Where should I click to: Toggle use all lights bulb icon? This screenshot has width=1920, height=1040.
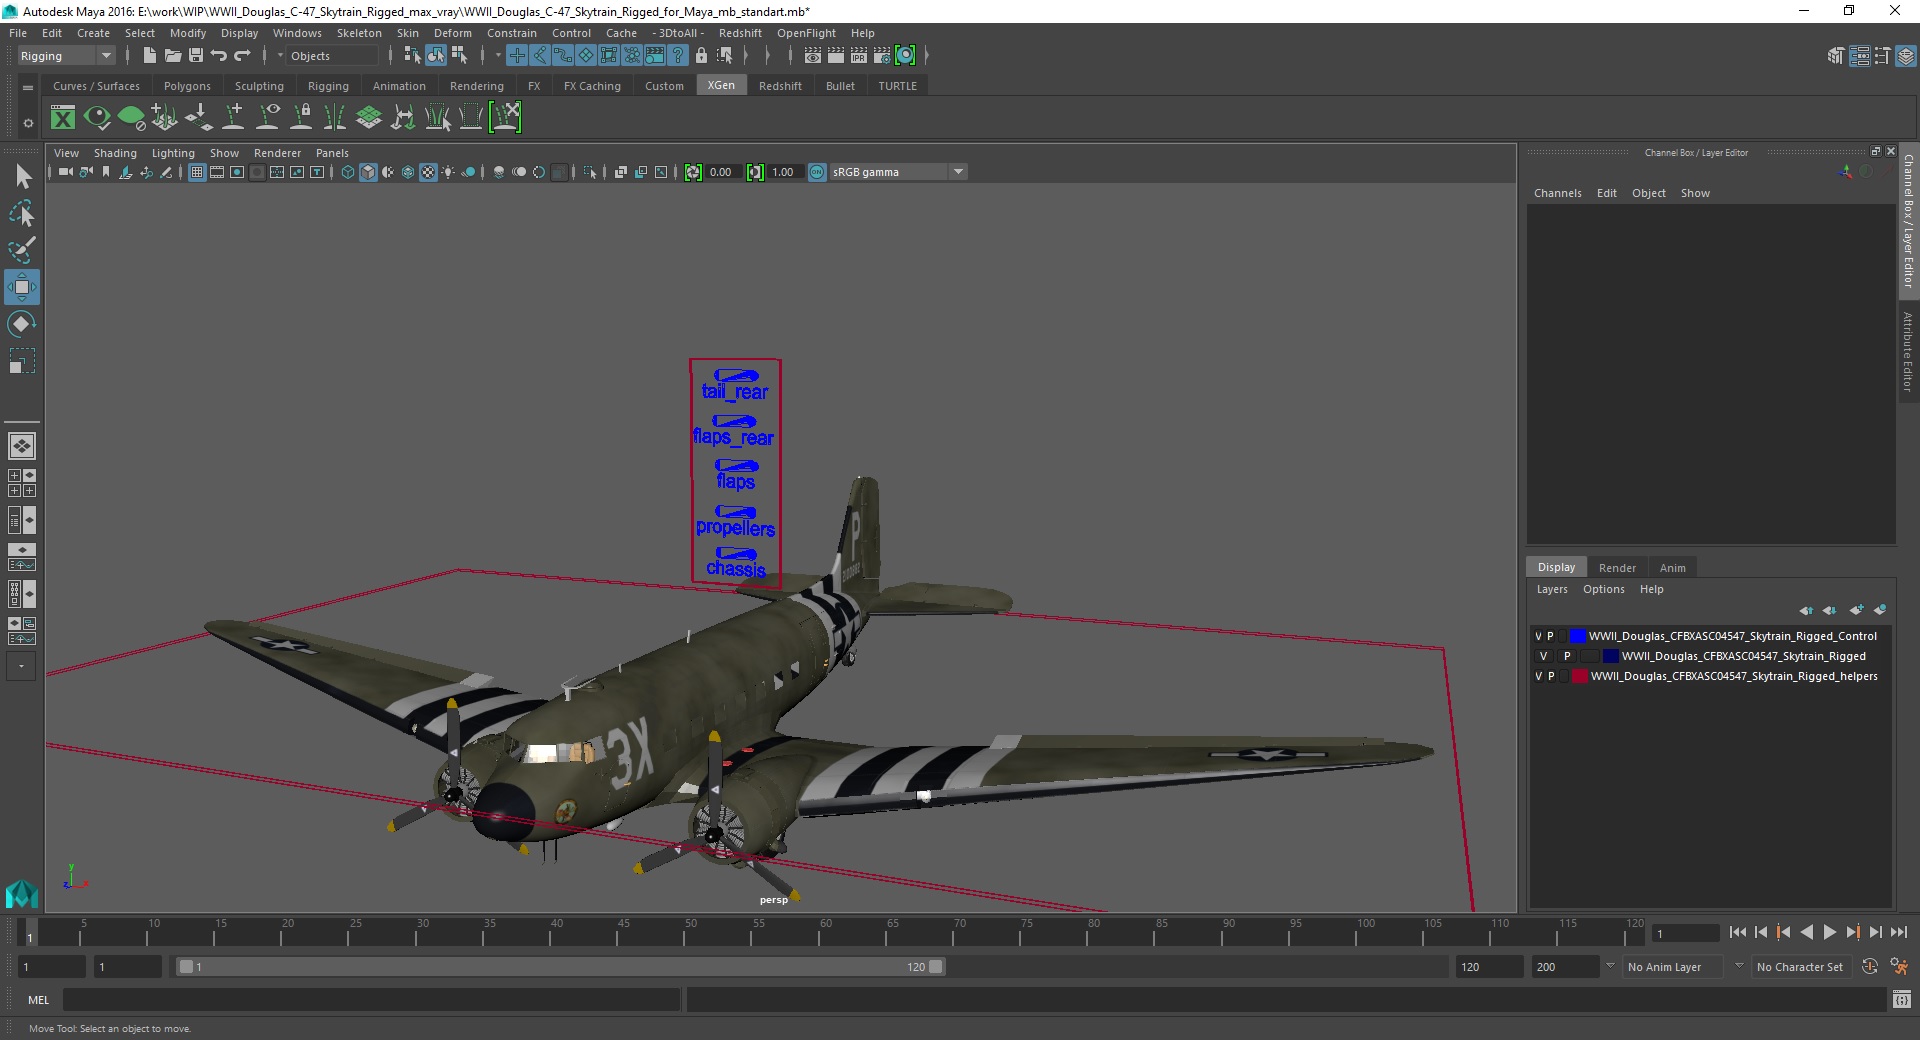coord(448,172)
